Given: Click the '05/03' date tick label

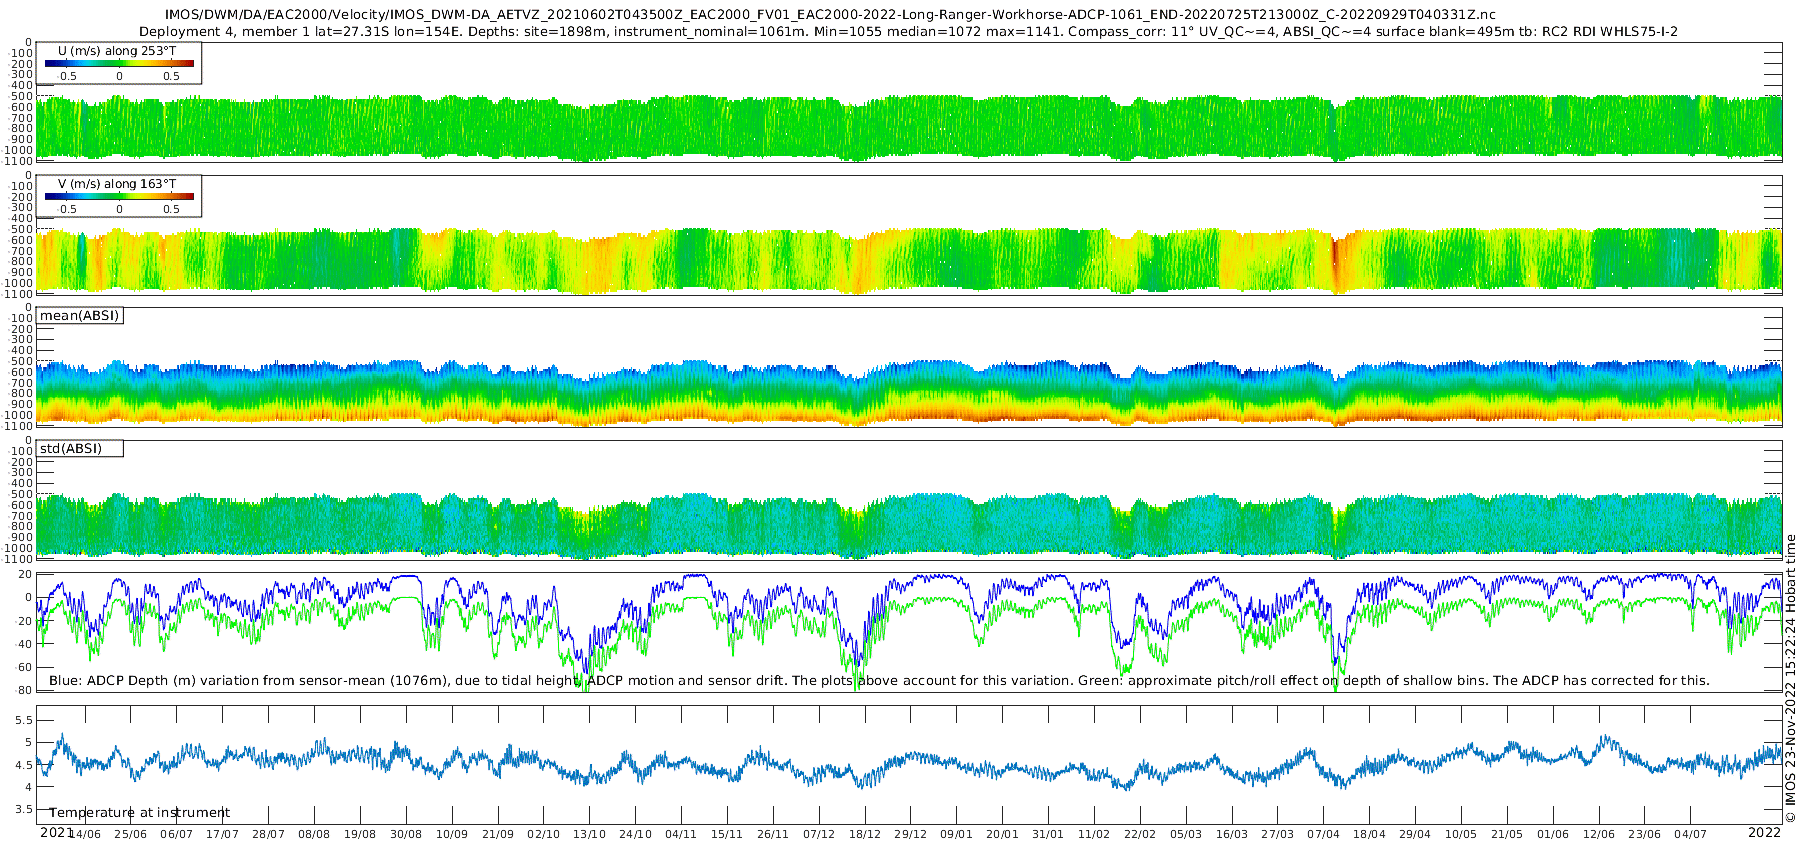Looking at the screenshot, I should [x=1186, y=834].
